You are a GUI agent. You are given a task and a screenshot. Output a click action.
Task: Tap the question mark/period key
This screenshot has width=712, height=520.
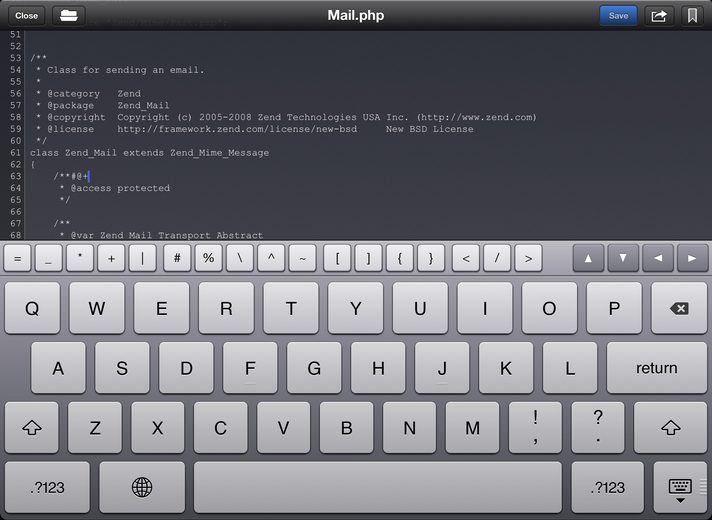pos(598,427)
